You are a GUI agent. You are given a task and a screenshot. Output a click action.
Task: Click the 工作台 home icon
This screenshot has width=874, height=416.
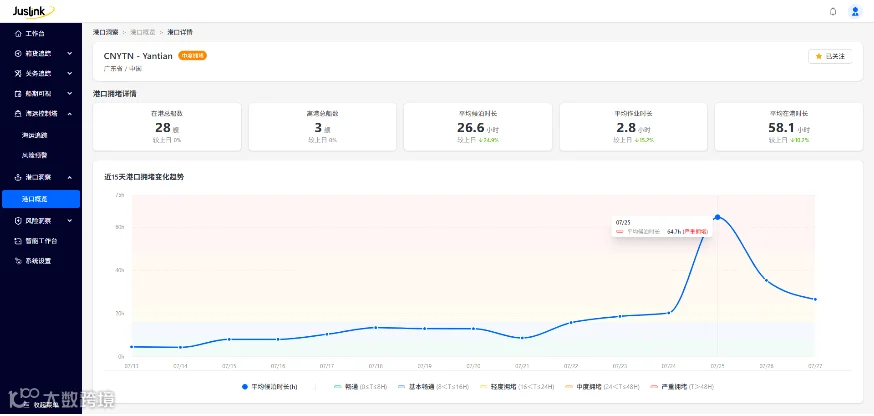pyautogui.click(x=18, y=33)
